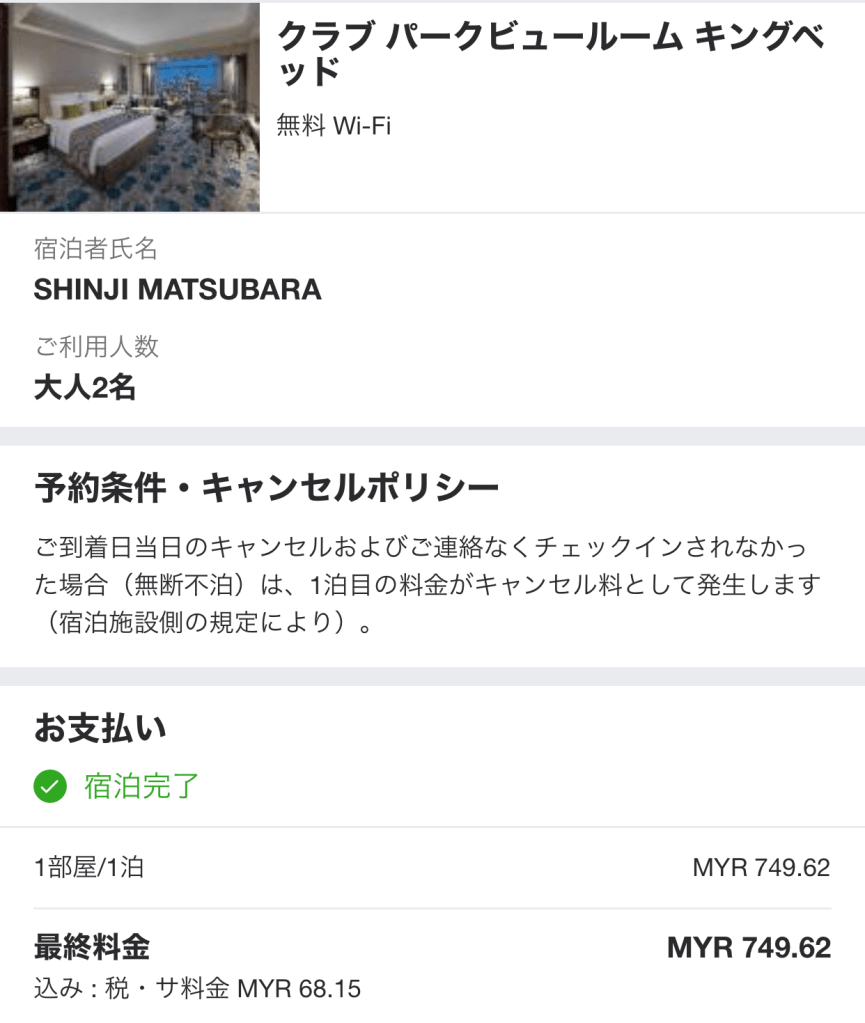
Task: Click the green checkmark status icon
Action: (x=49, y=786)
